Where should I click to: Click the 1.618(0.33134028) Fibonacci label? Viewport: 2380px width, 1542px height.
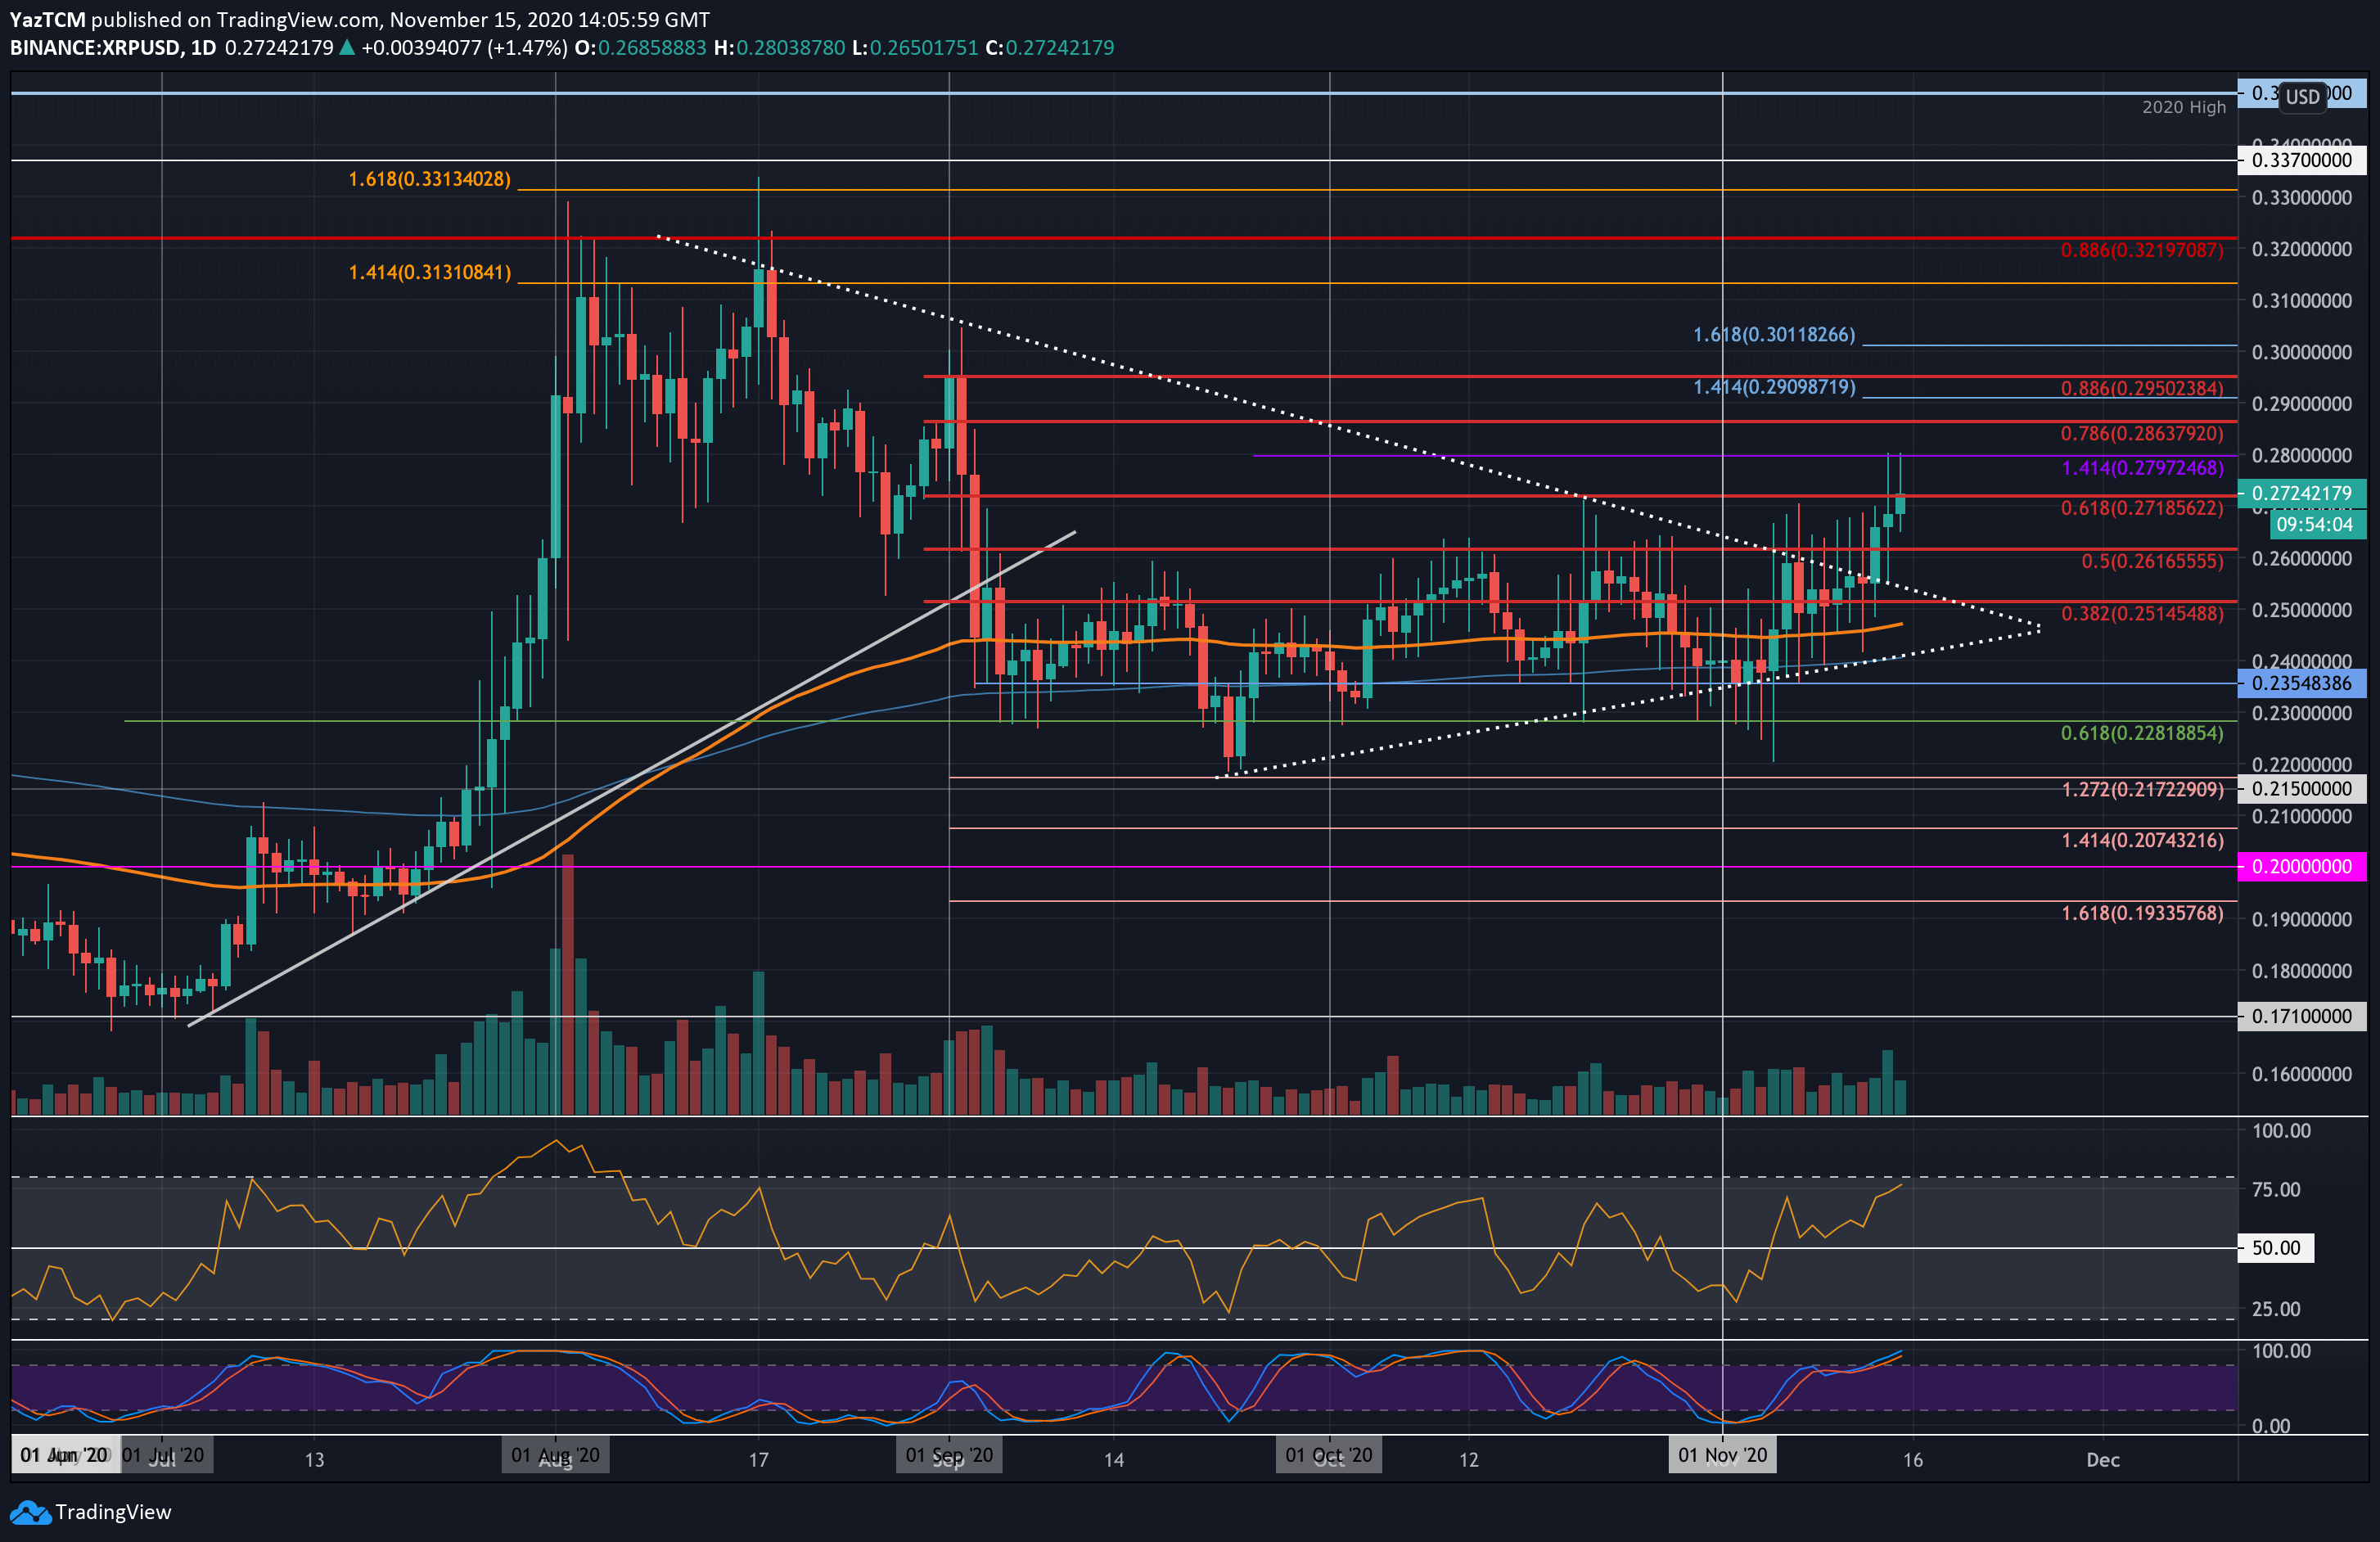coord(429,179)
